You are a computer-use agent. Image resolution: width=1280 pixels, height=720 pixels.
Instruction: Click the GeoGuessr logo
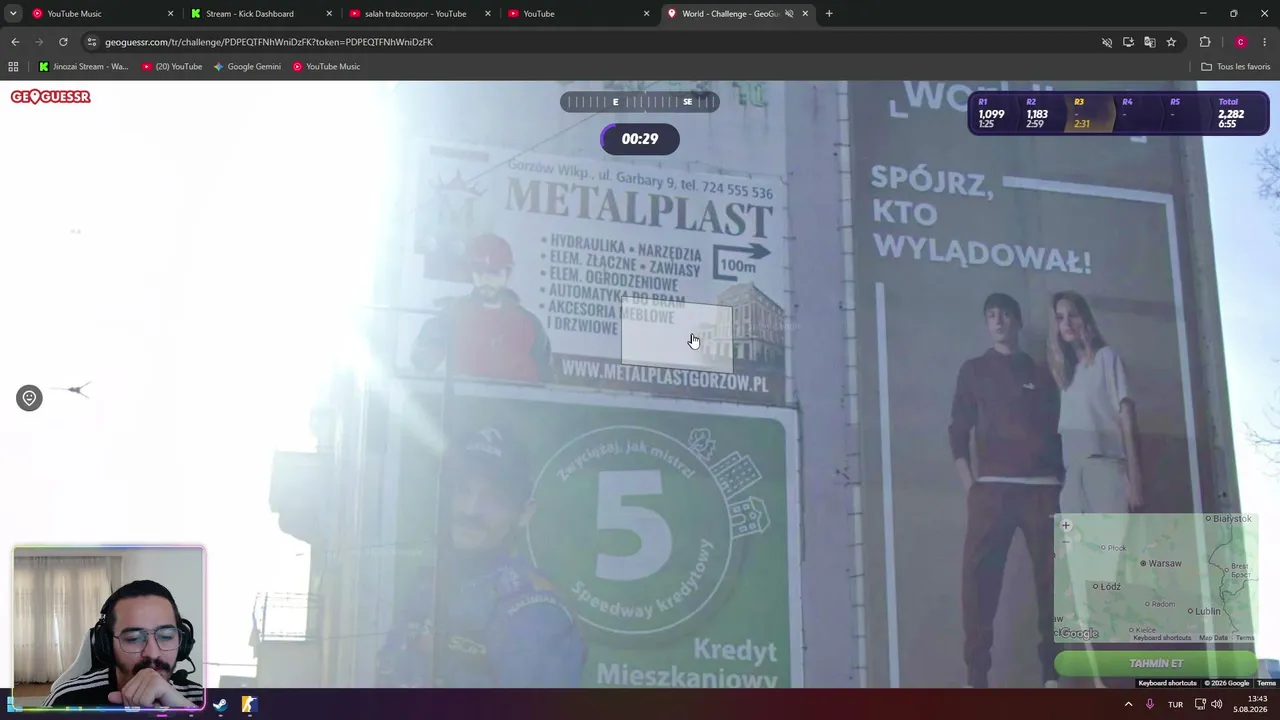tap(51, 97)
